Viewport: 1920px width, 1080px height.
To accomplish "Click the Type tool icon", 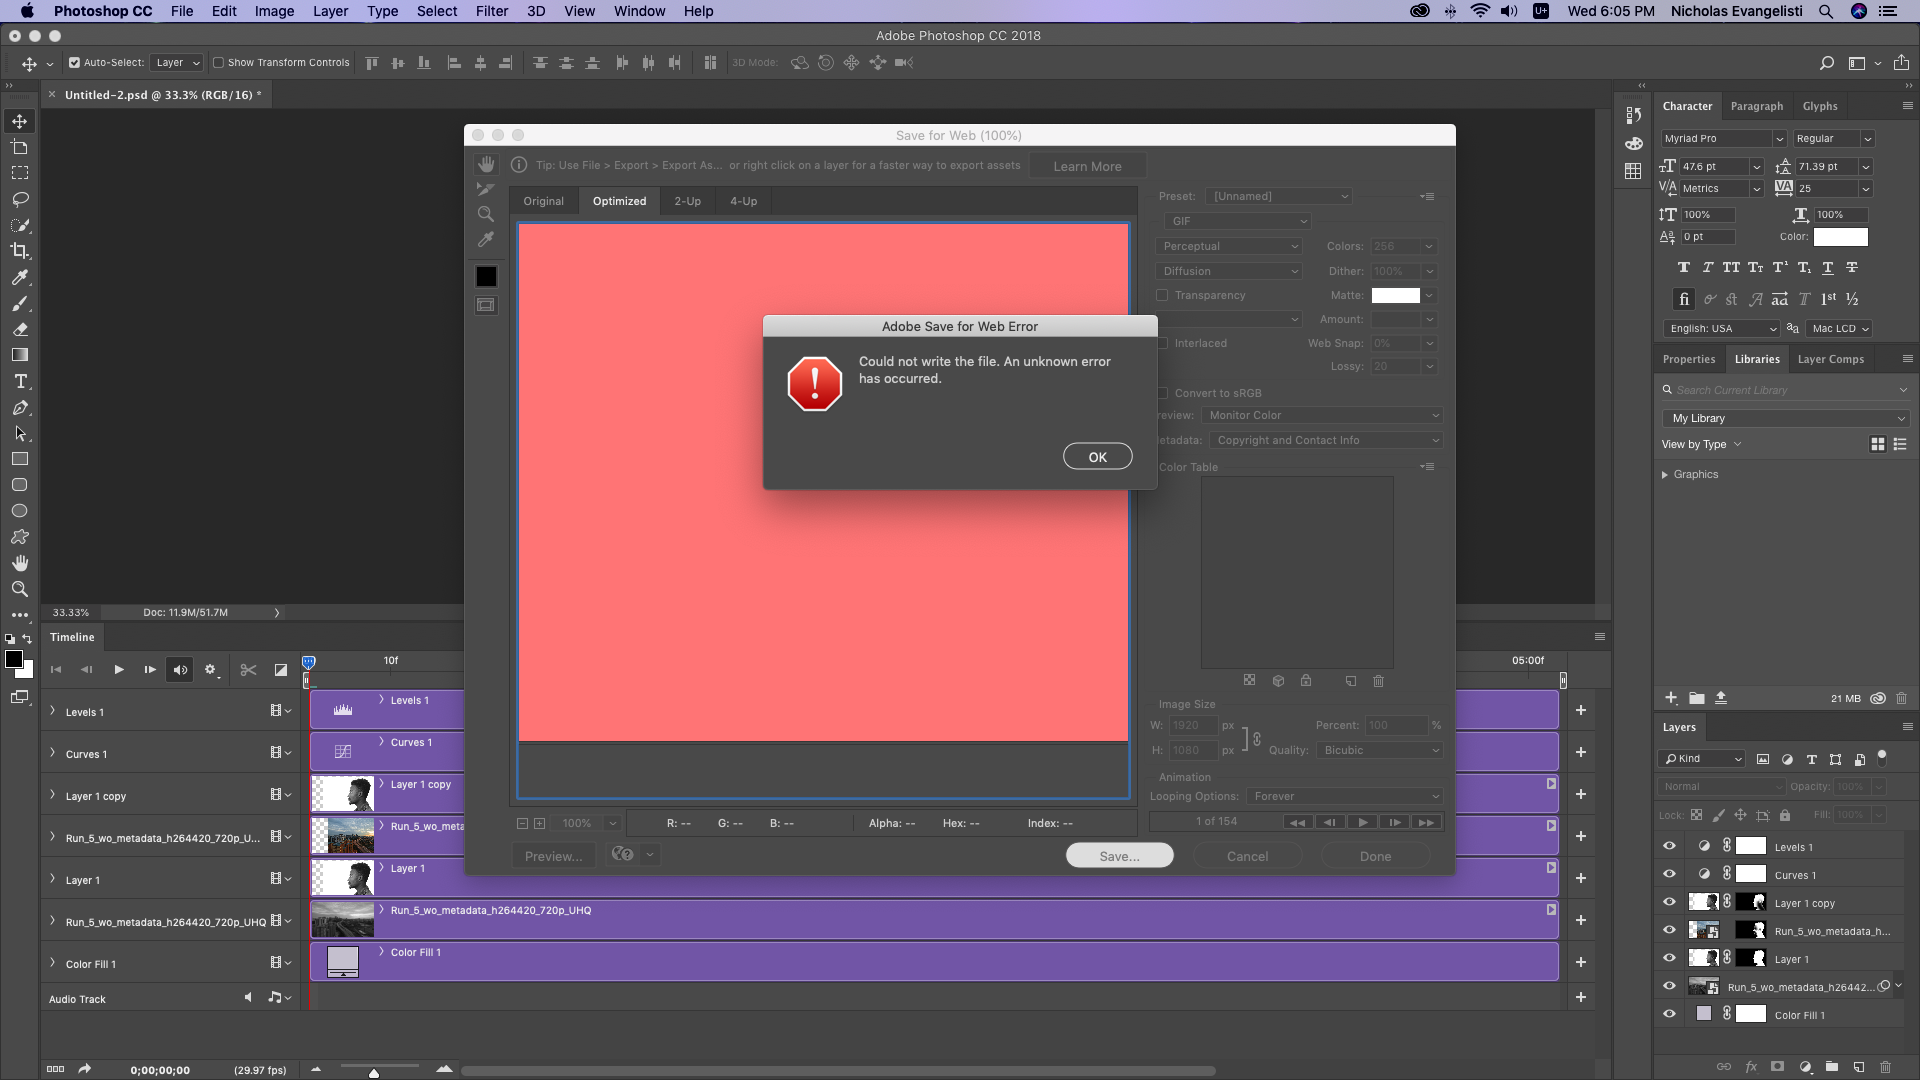I will point(20,382).
